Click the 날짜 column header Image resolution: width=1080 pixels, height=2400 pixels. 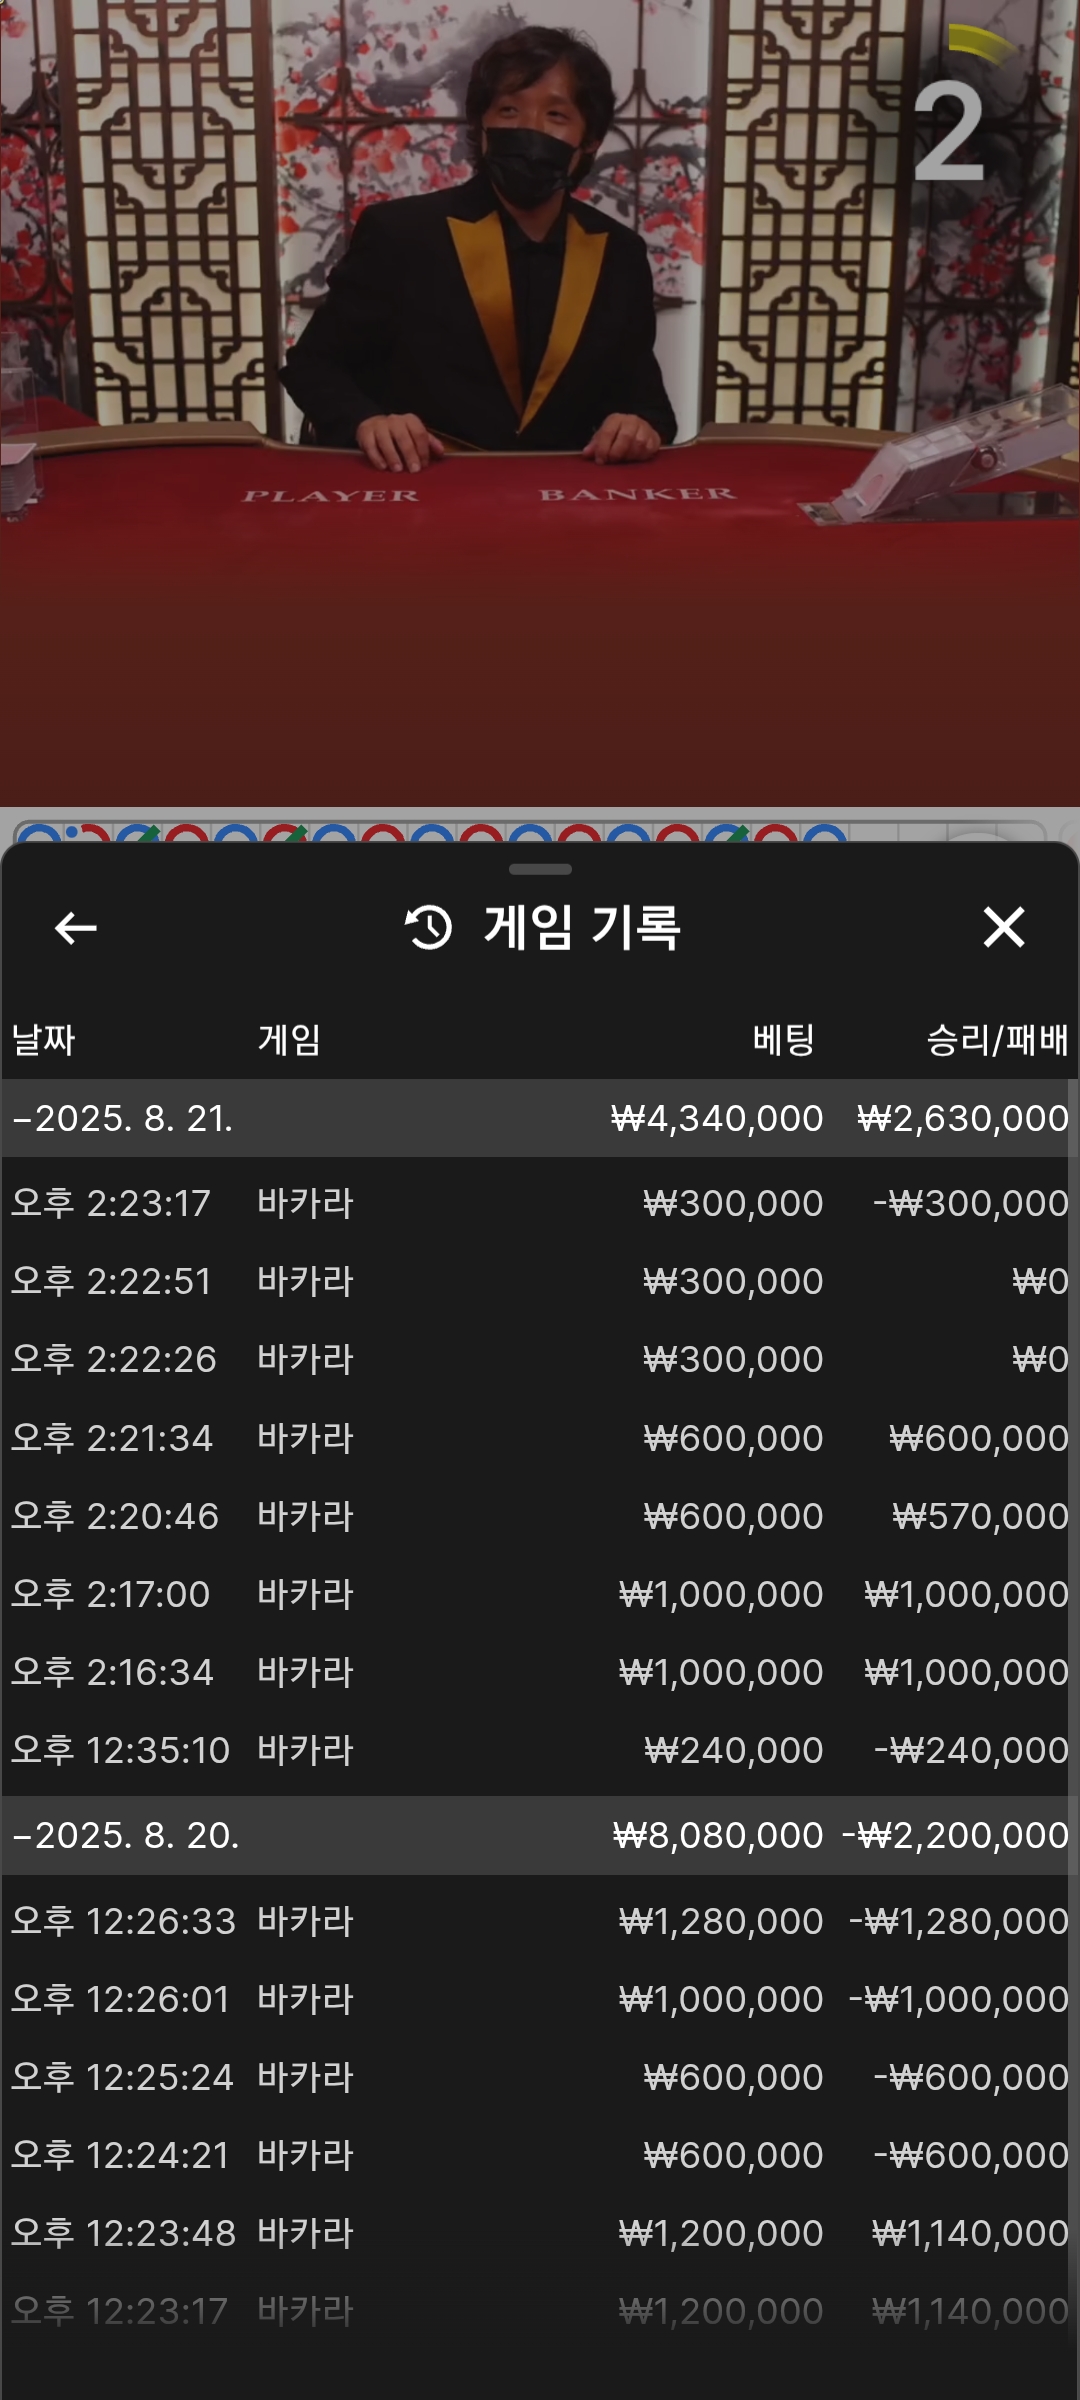43,1040
